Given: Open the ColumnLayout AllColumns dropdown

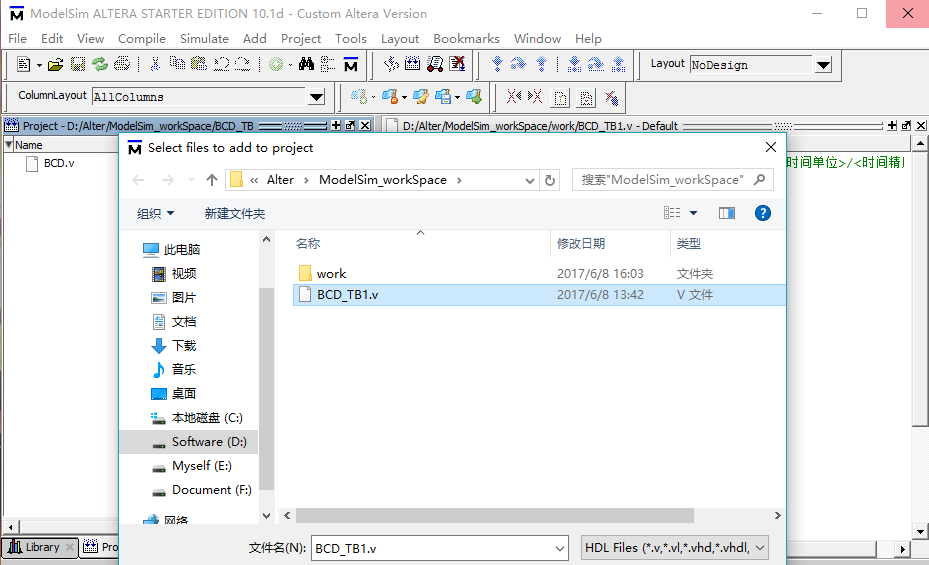Looking at the screenshot, I should point(316,97).
